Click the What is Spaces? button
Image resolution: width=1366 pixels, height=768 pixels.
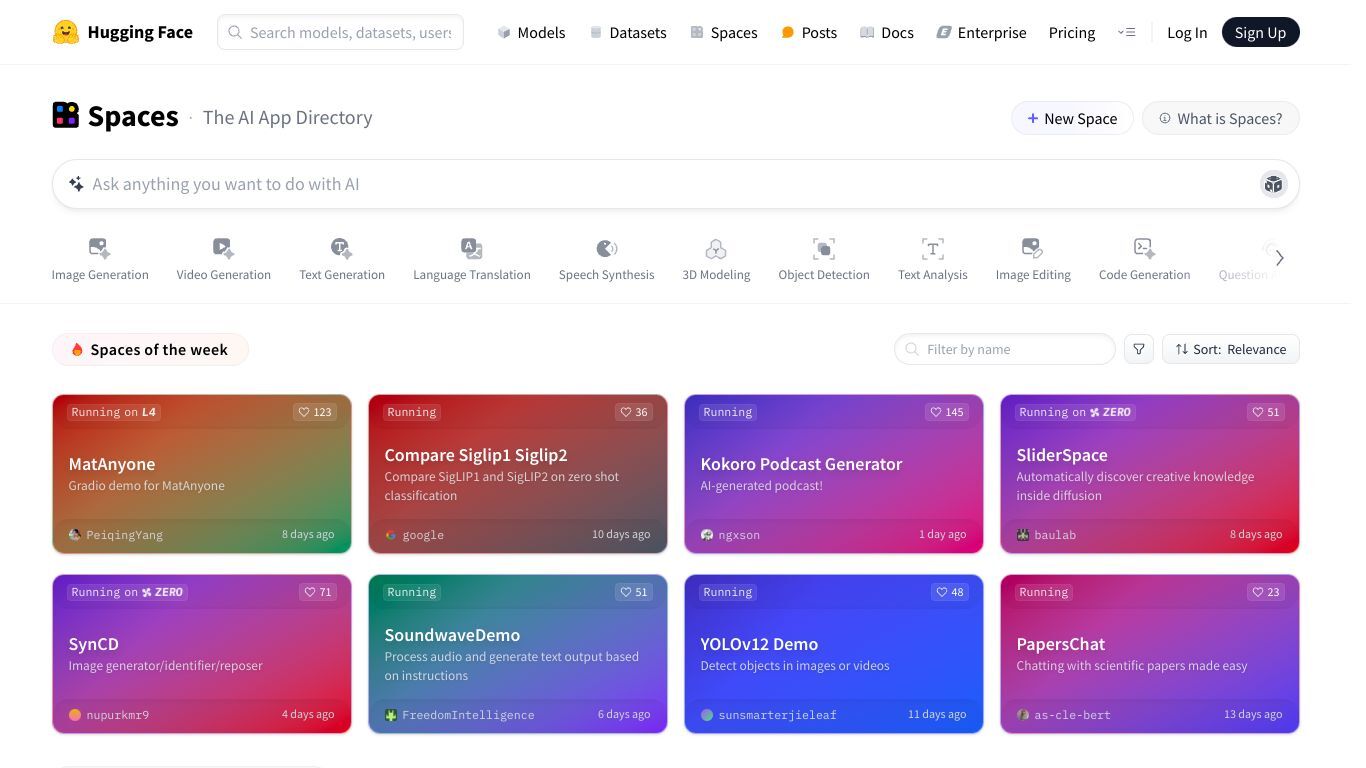pyautogui.click(x=1220, y=118)
